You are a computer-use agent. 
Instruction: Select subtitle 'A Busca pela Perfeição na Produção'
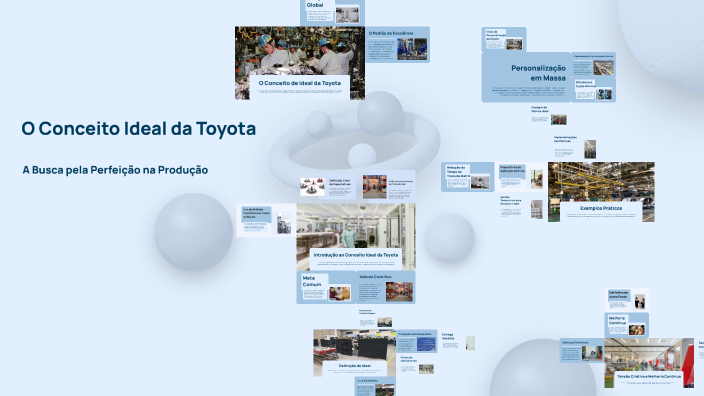115,170
